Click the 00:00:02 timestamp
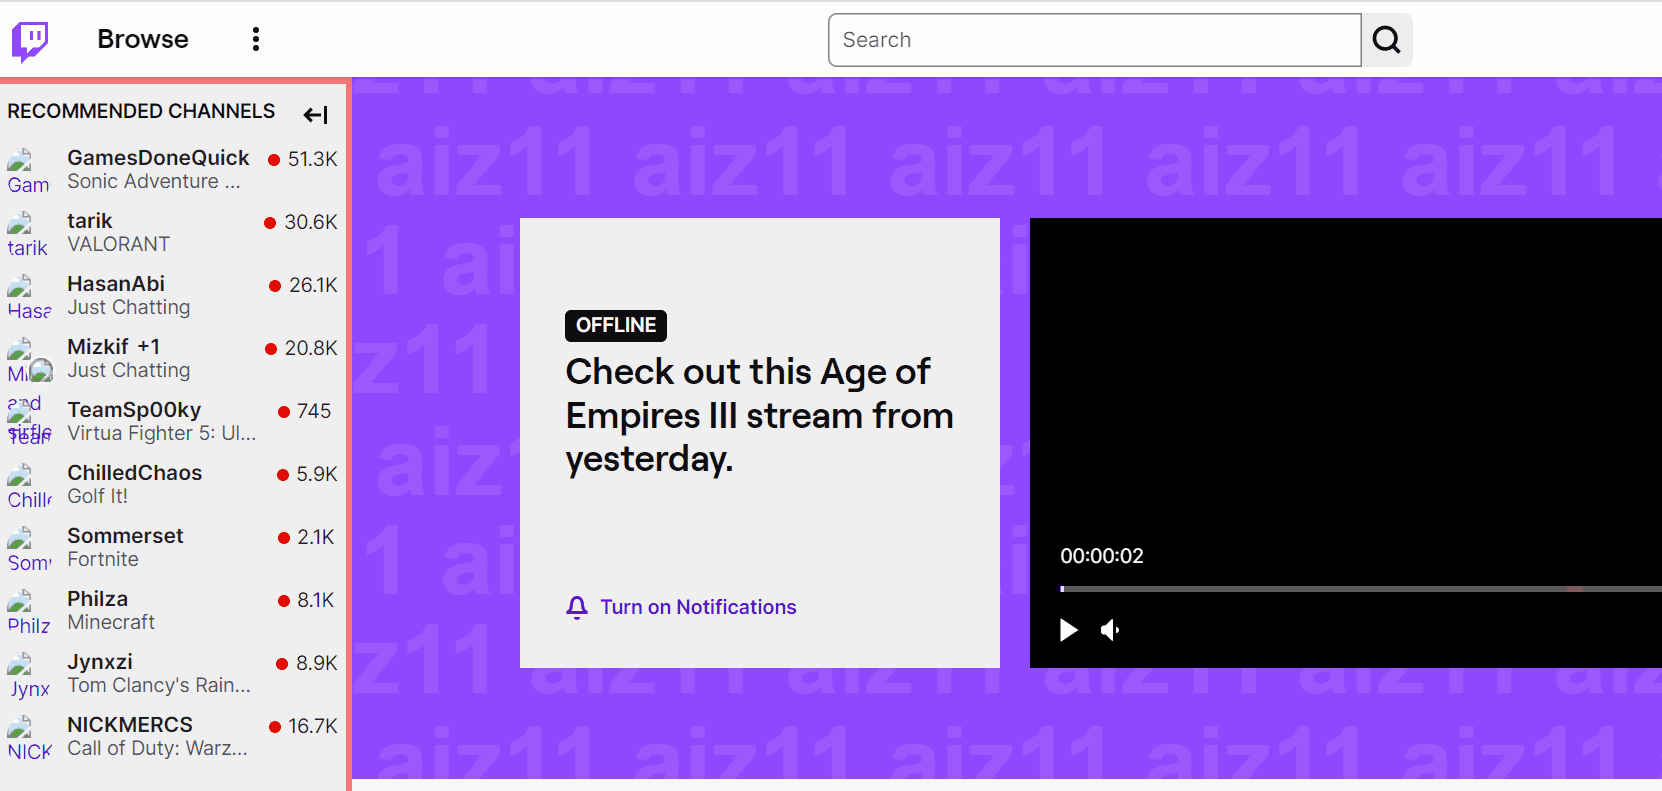This screenshot has width=1662, height=791. click(1102, 556)
